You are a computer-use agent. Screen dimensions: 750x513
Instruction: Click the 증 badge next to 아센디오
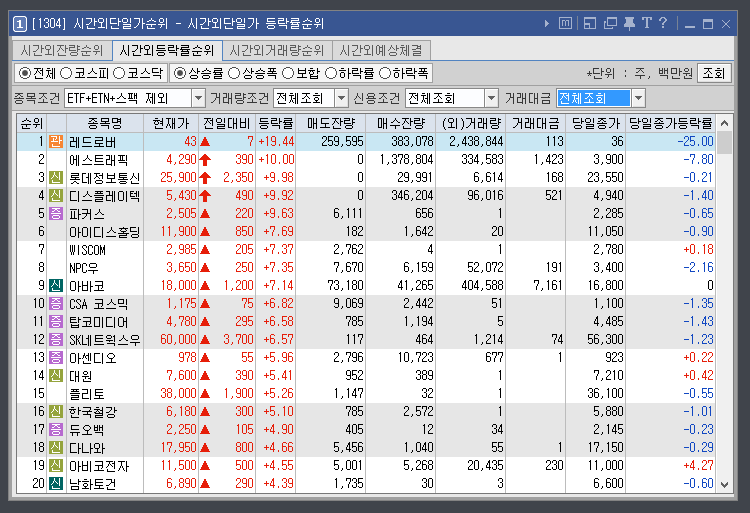[x=56, y=358]
